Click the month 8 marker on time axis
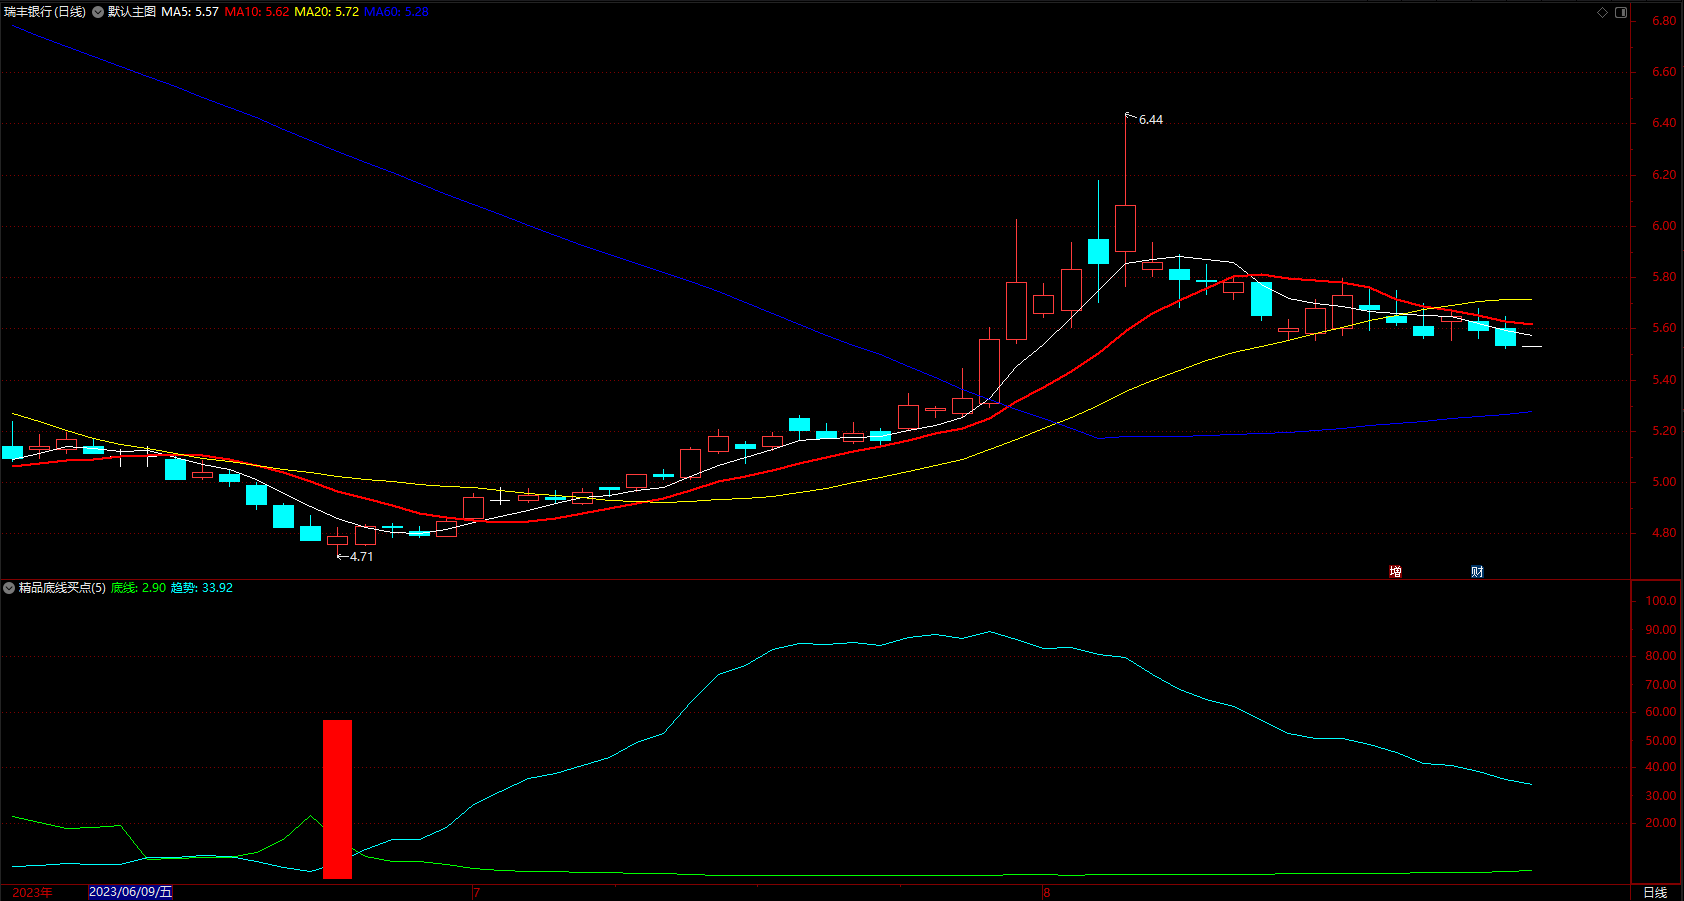Viewport: 1684px width, 901px height. (1046, 892)
